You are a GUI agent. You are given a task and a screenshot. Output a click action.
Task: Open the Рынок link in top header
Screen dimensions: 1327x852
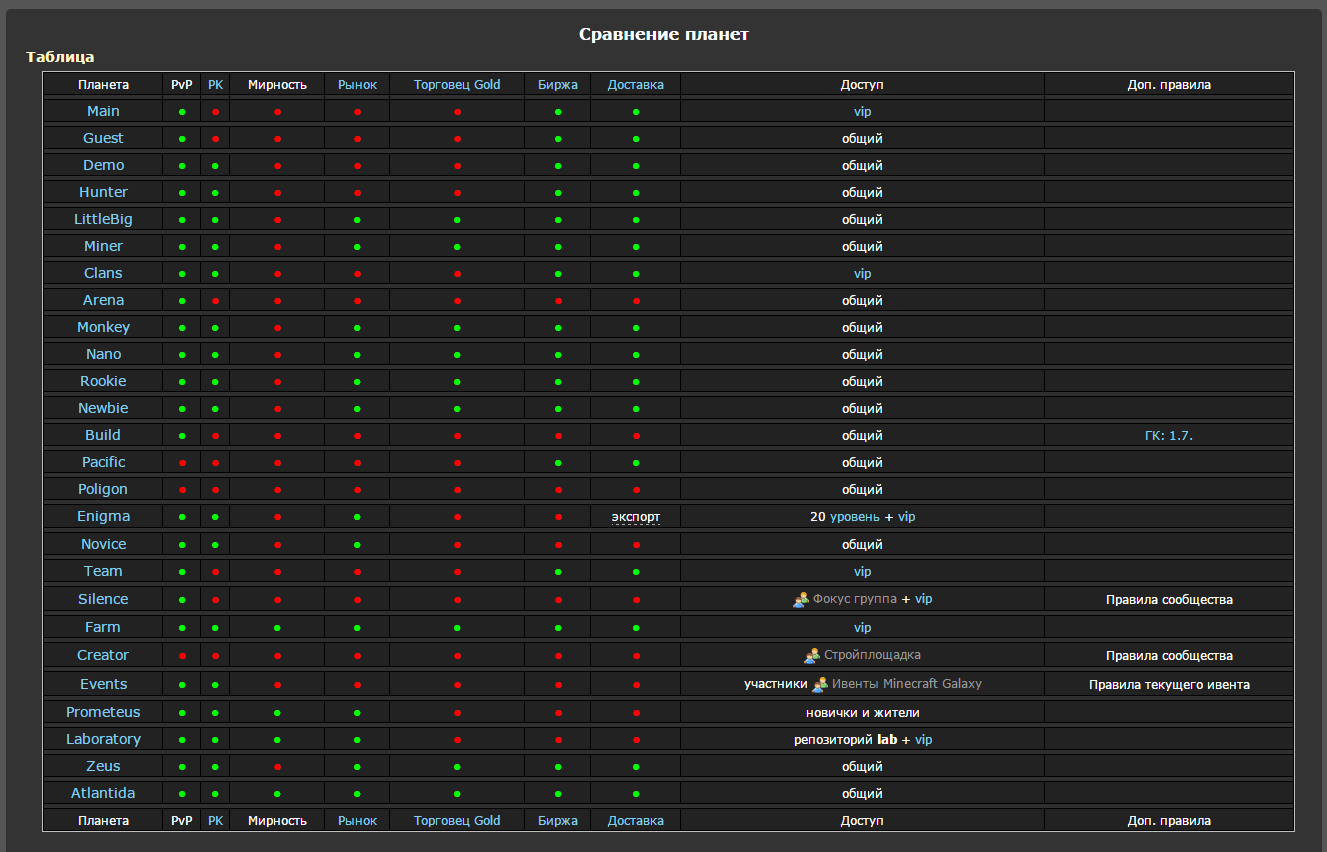pos(357,85)
